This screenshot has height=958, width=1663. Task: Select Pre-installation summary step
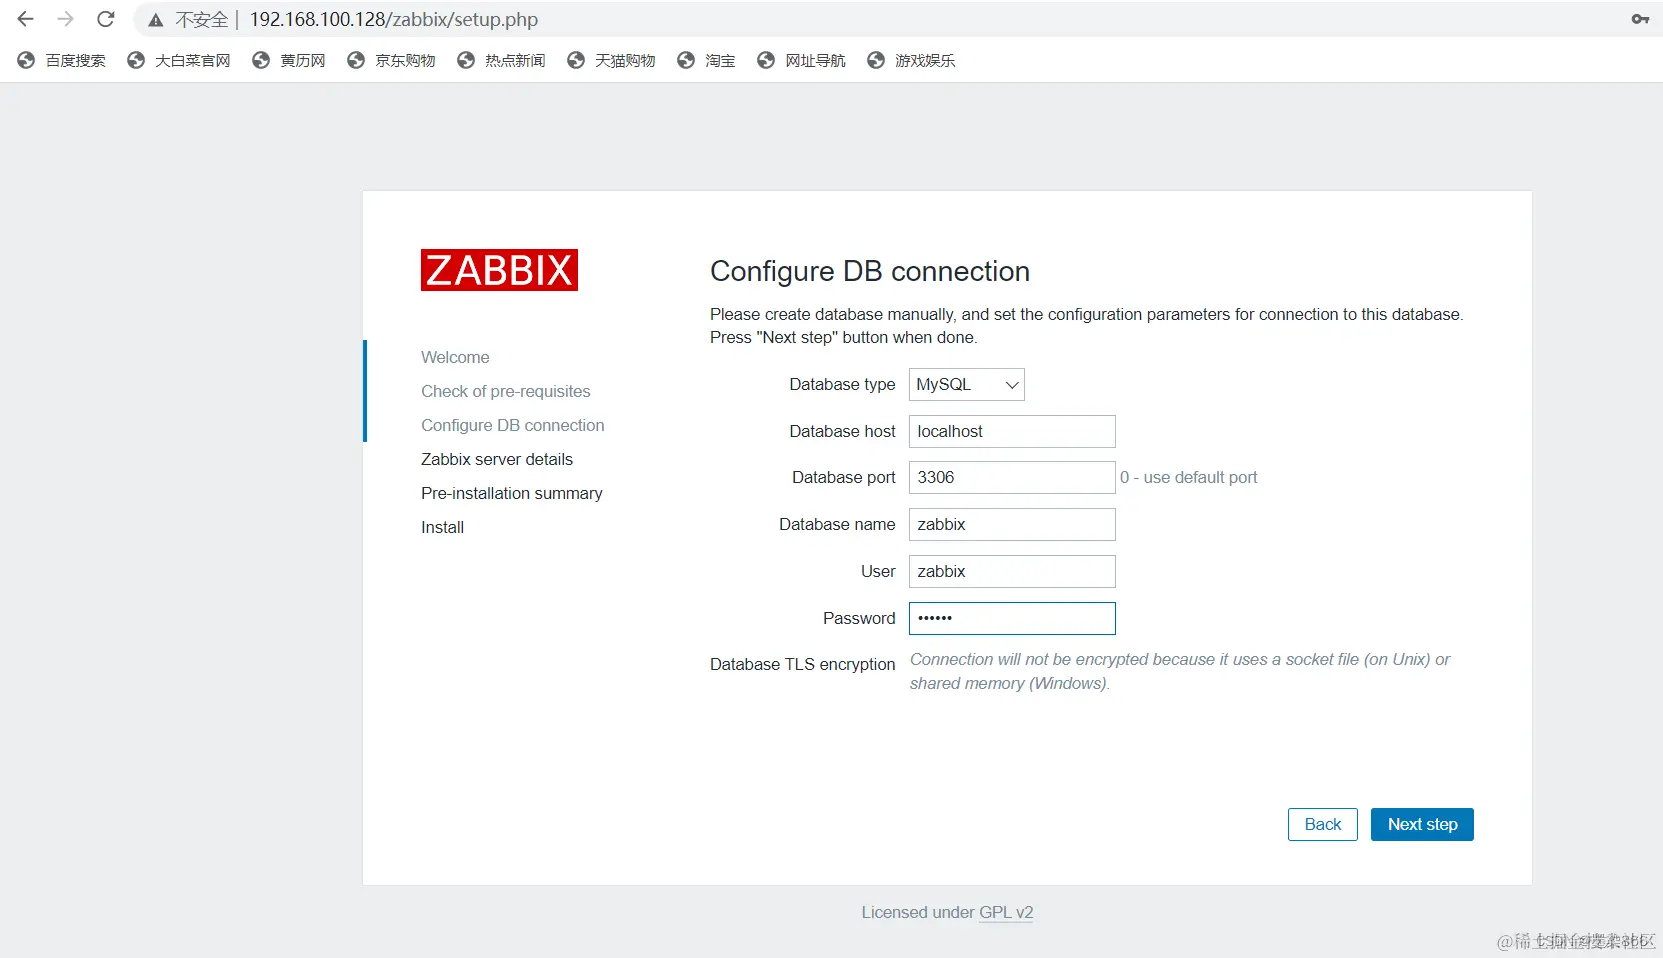(x=511, y=493)
